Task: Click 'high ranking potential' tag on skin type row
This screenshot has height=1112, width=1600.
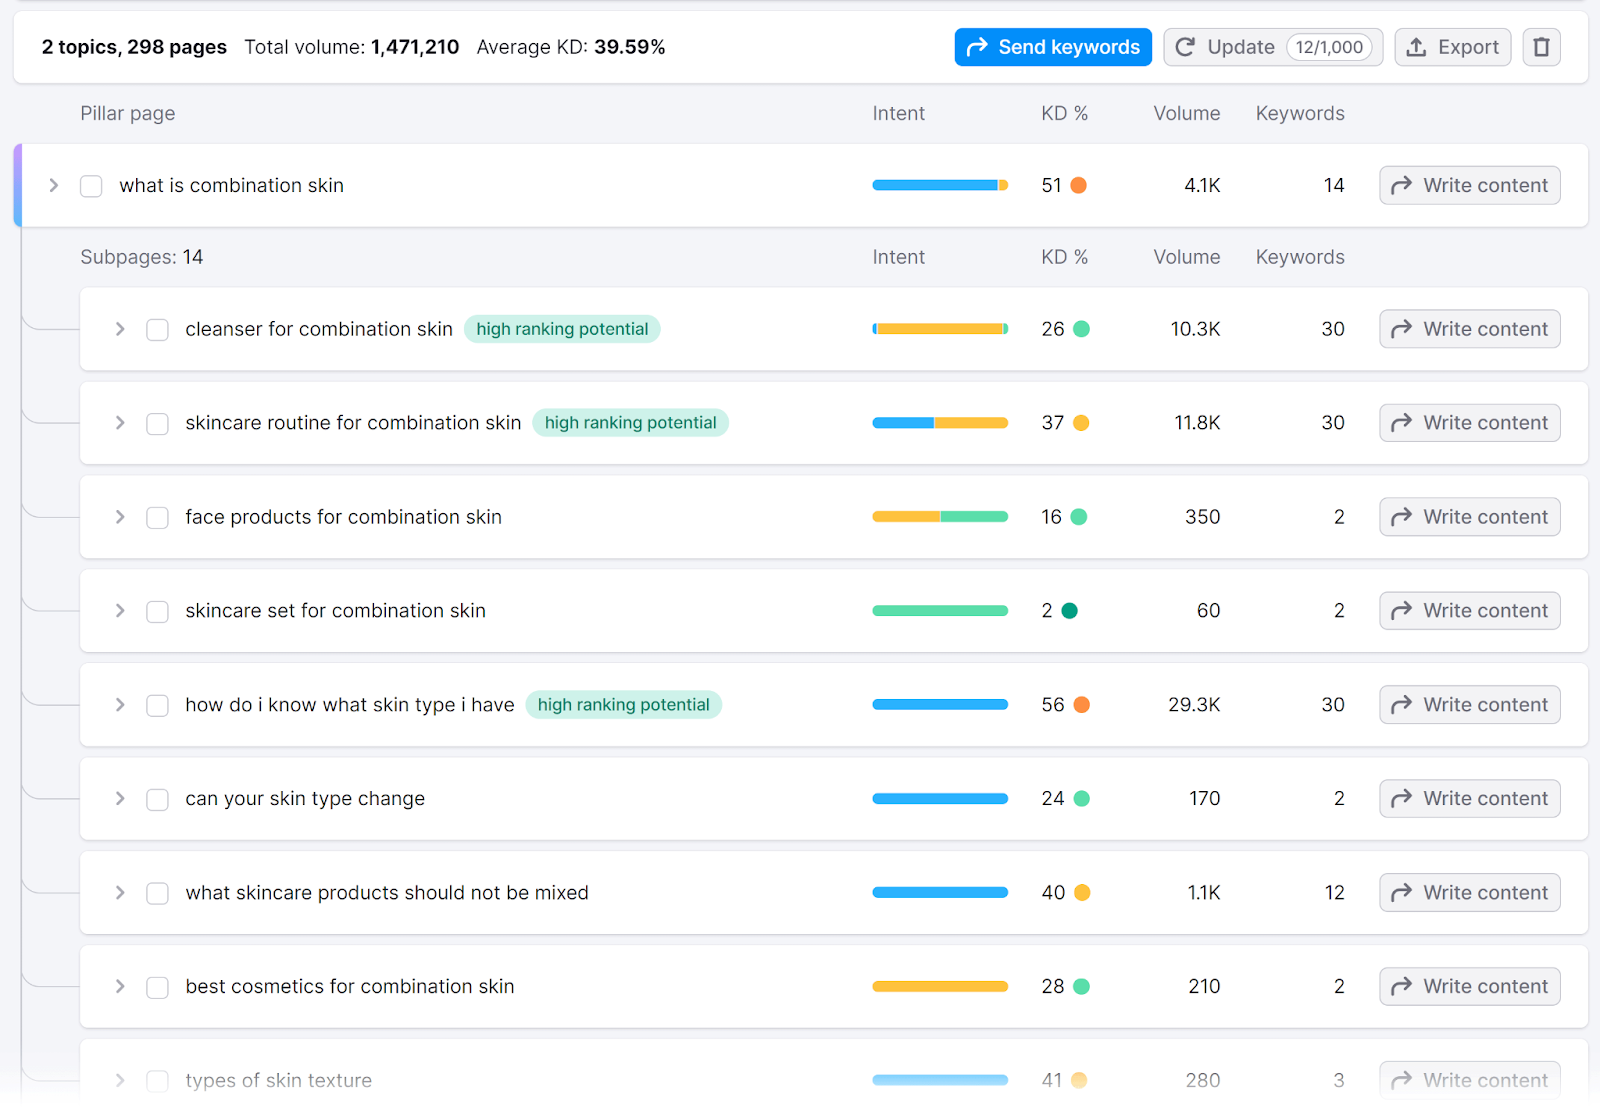Action: coord(623,705)
